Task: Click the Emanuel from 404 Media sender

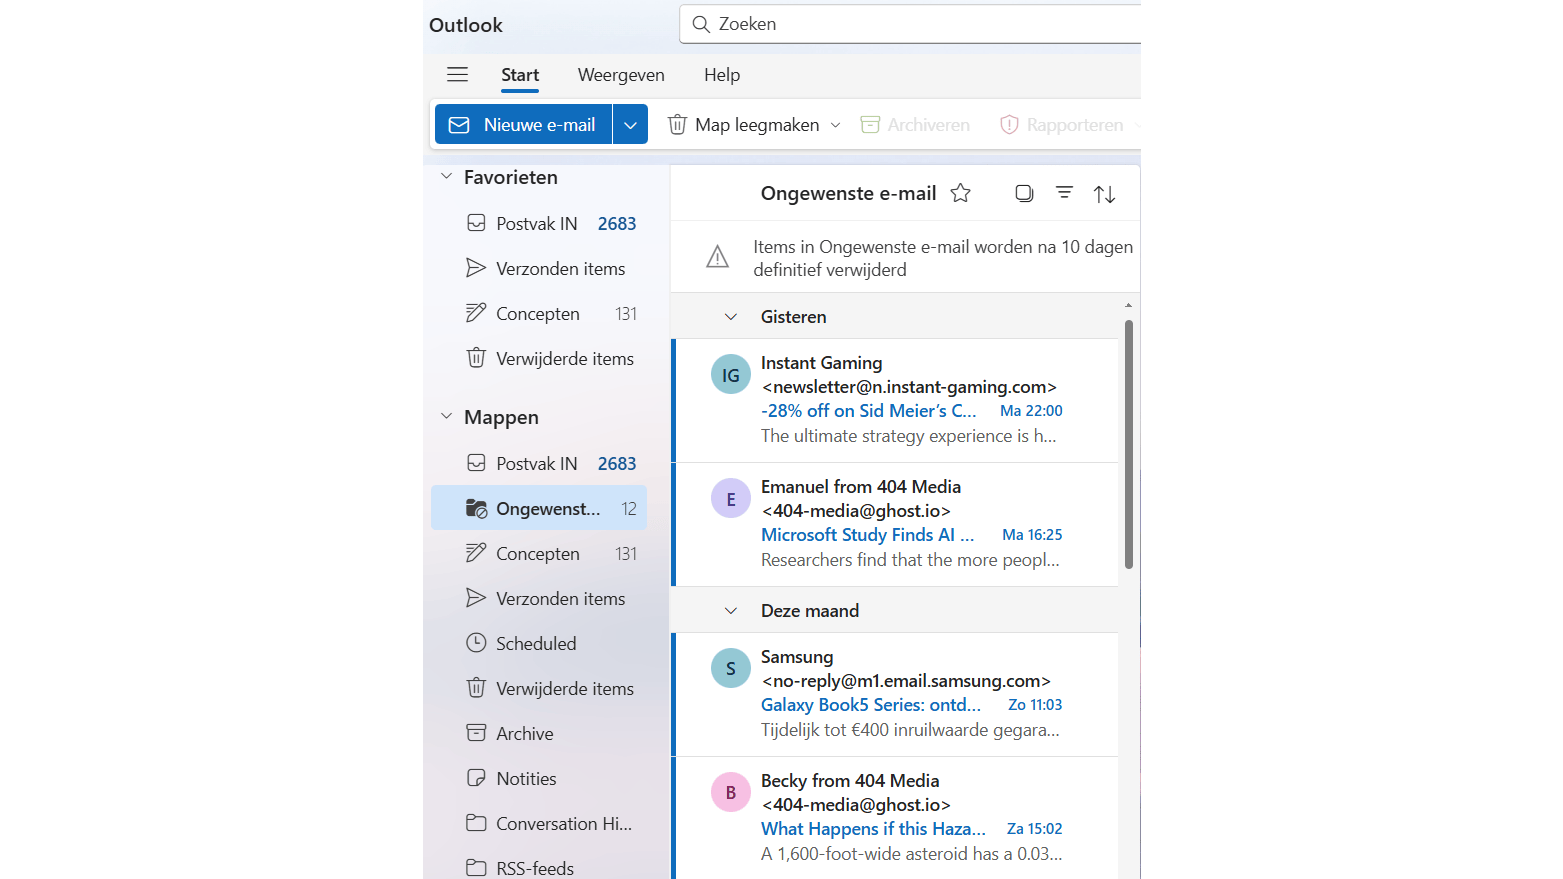Action: [x=861, y=487]
